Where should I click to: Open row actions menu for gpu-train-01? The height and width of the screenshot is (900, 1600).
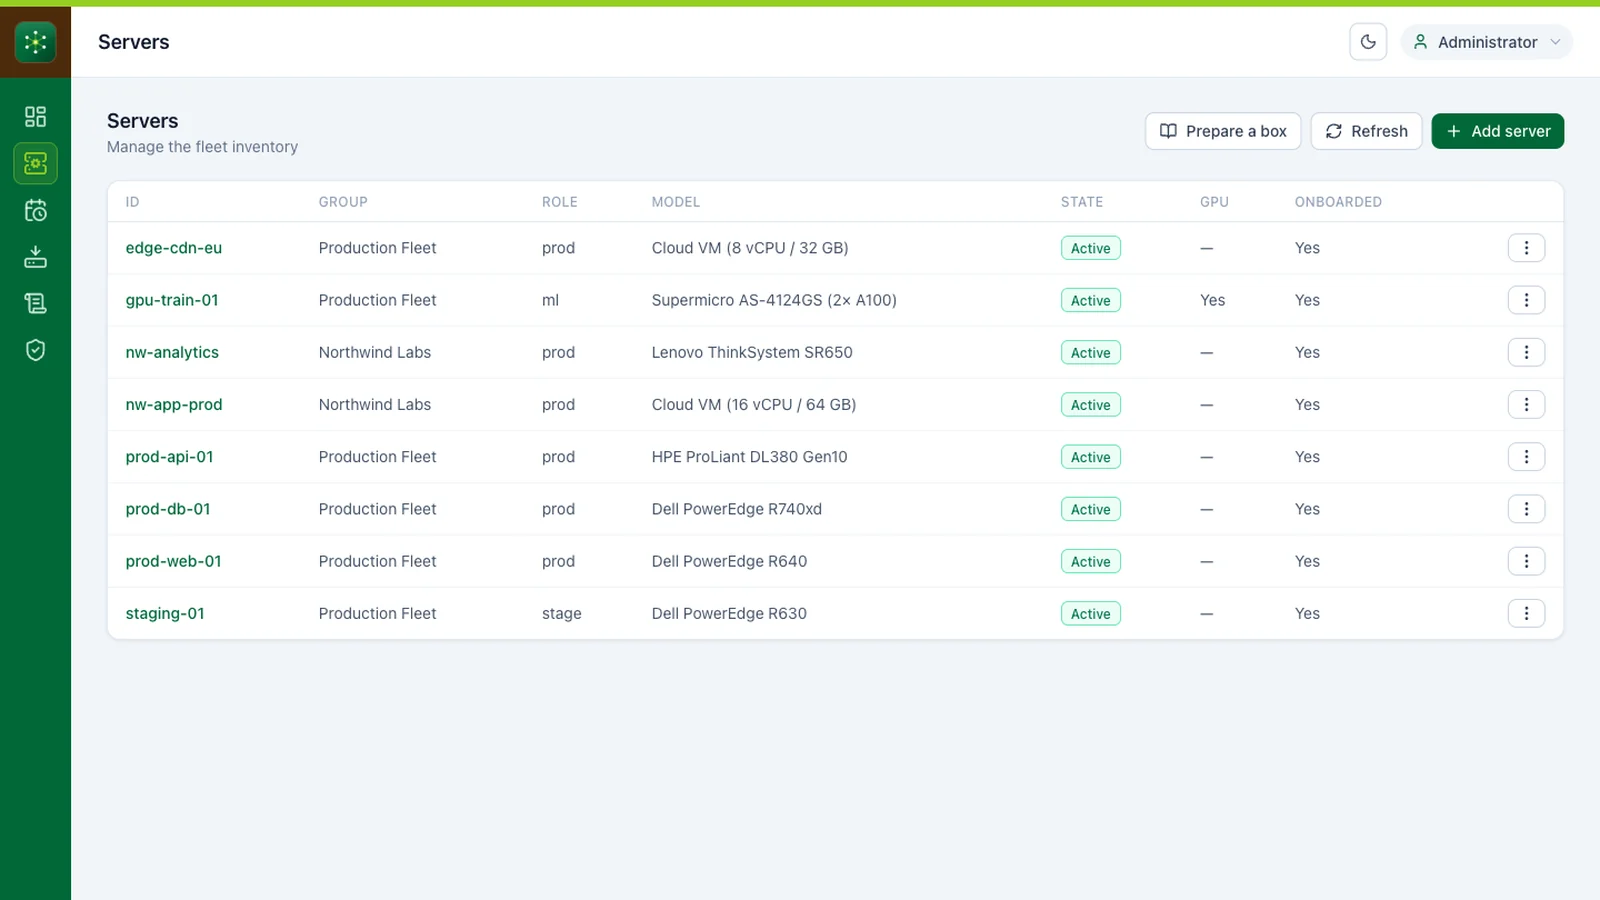pyautogui.click(x=1526, y=300)
